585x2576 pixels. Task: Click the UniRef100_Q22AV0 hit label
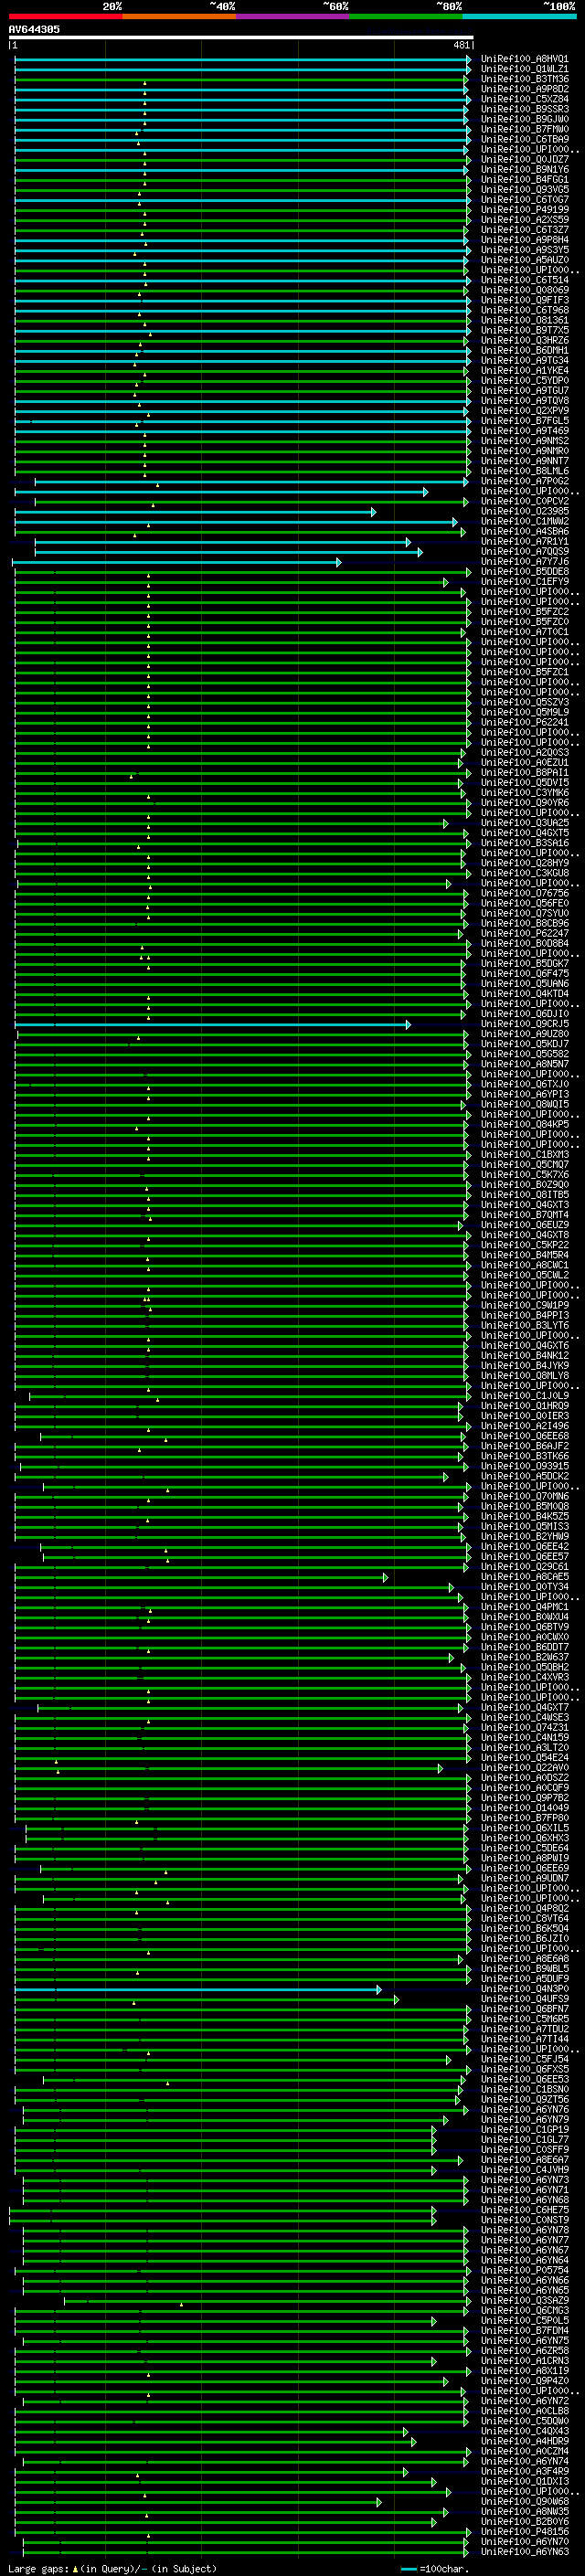point(525,1768)
